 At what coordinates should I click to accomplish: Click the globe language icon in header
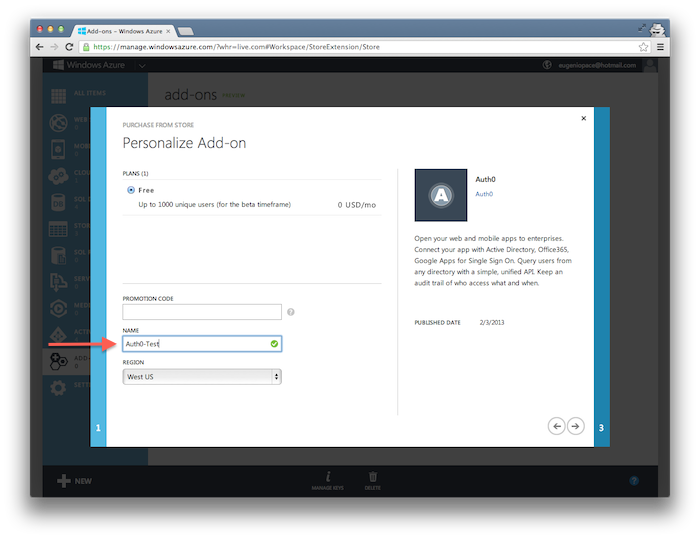[547, 65]
